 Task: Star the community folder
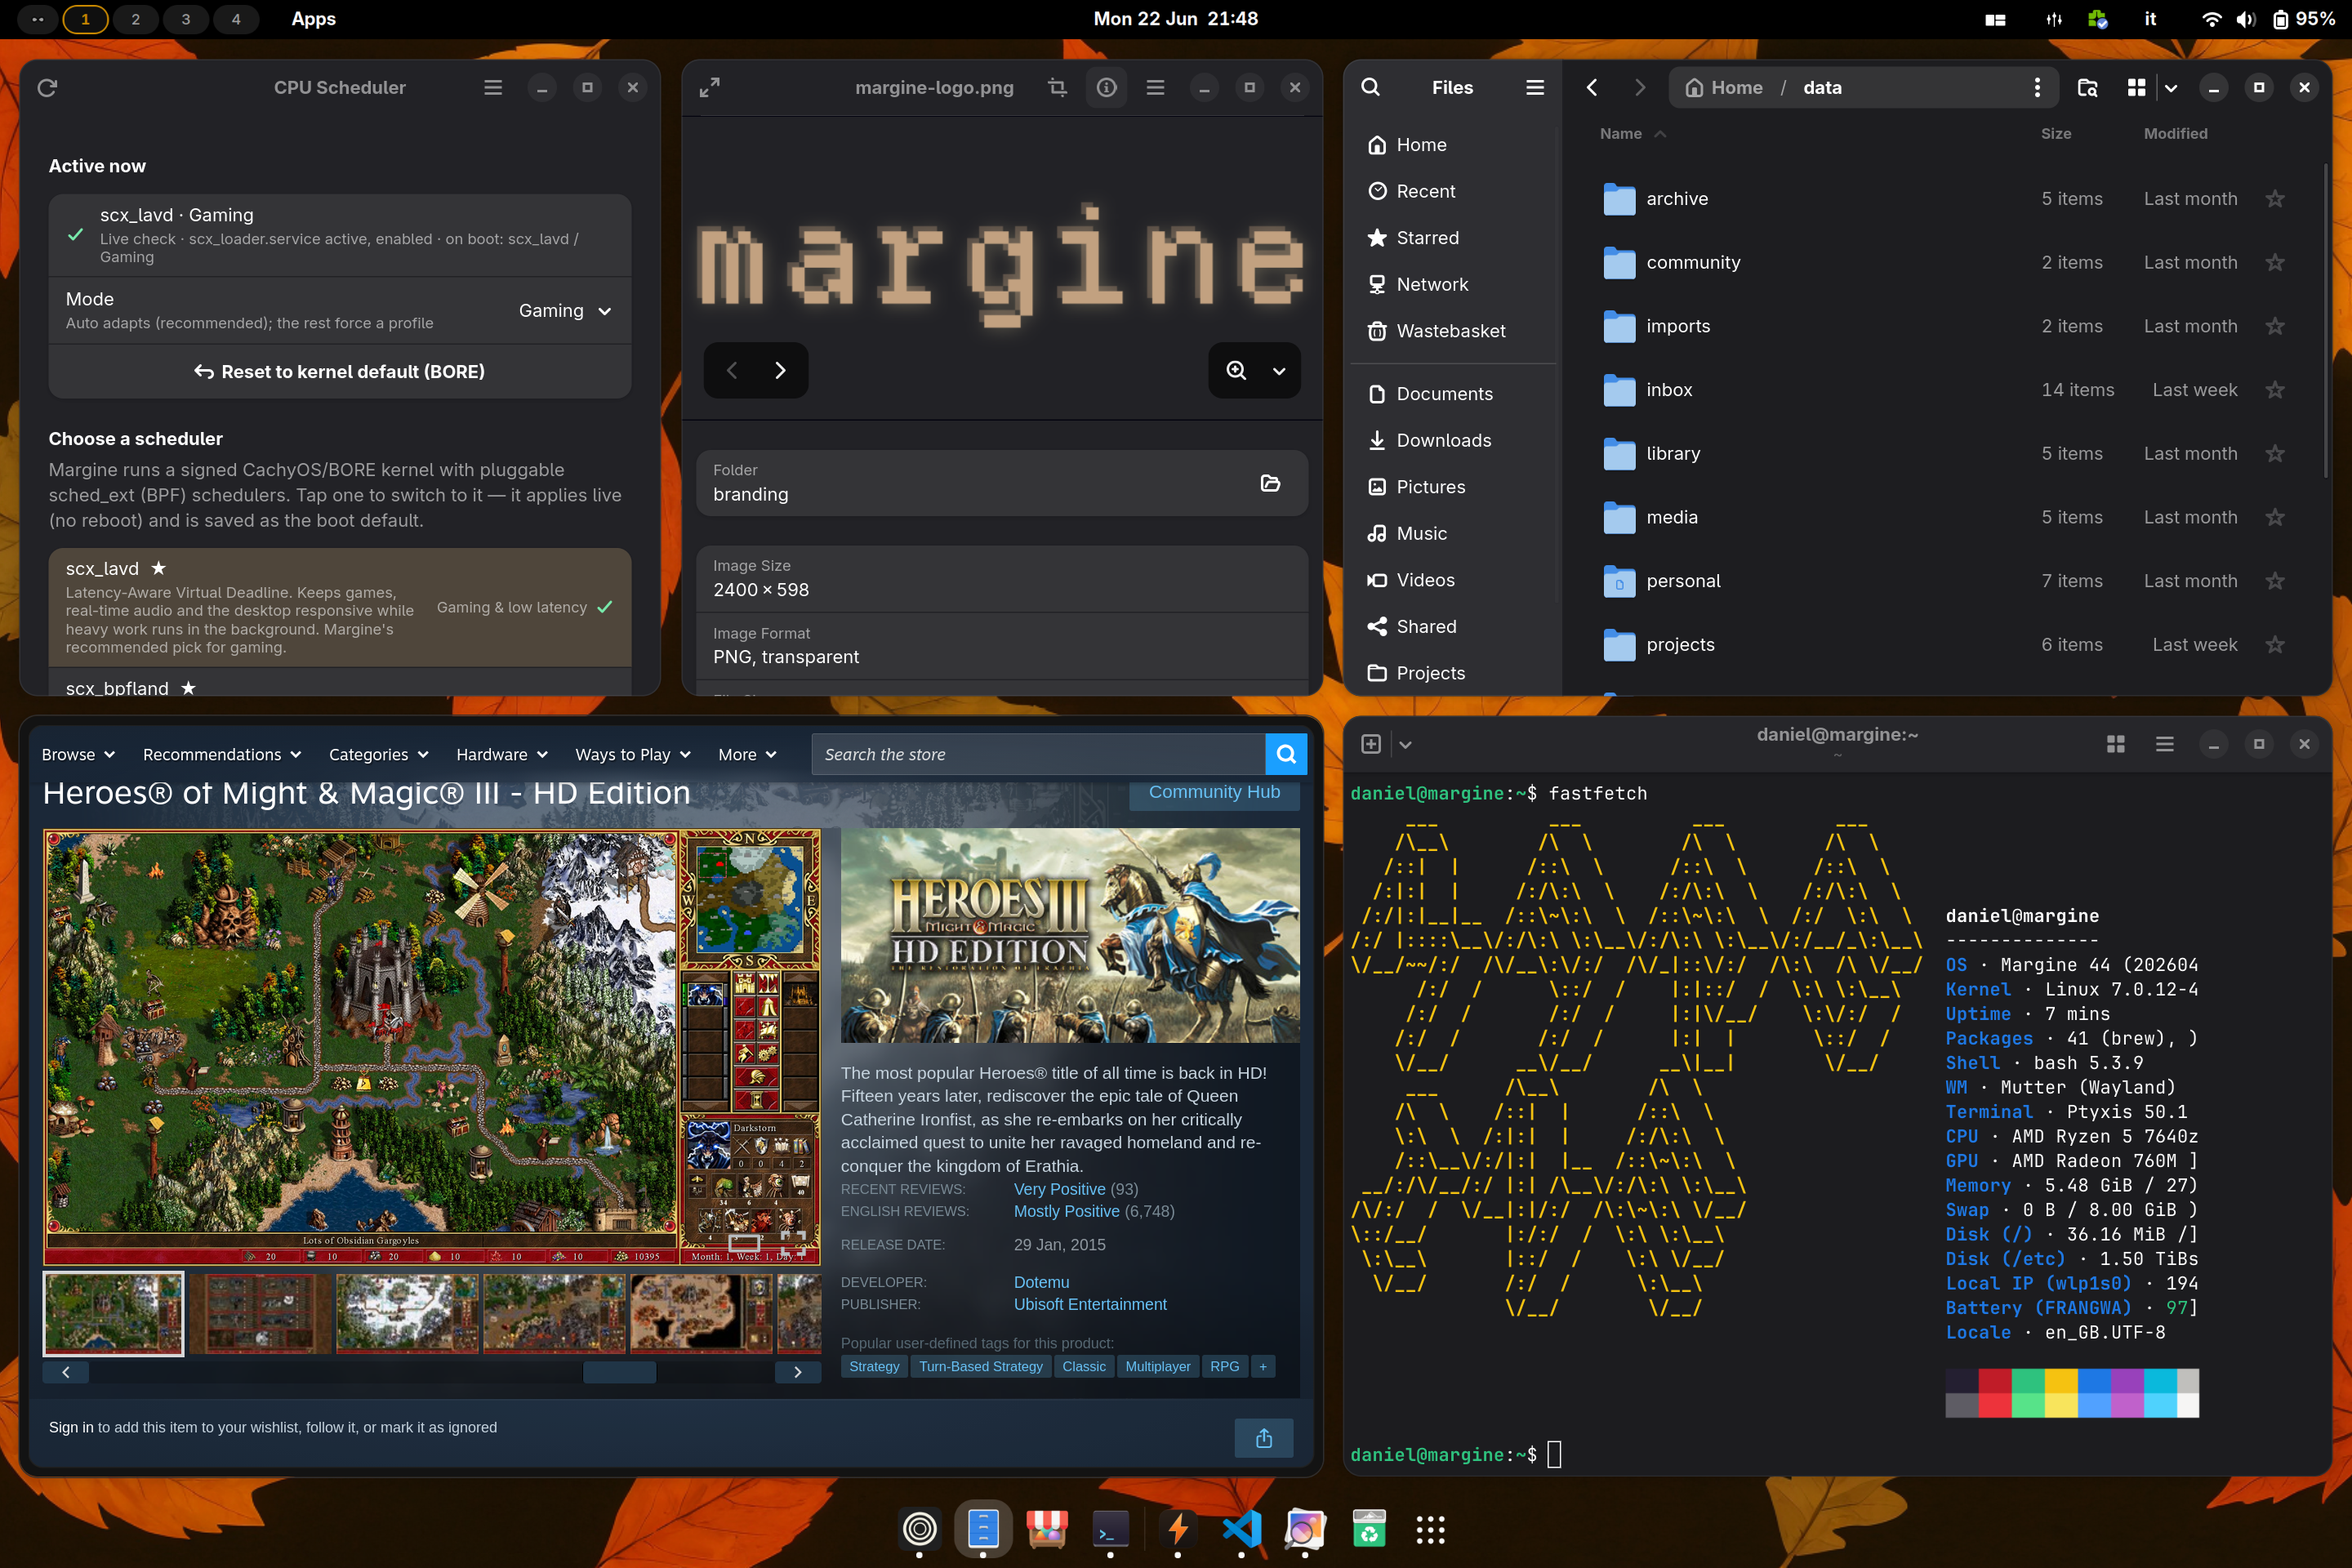point(2275,263)
